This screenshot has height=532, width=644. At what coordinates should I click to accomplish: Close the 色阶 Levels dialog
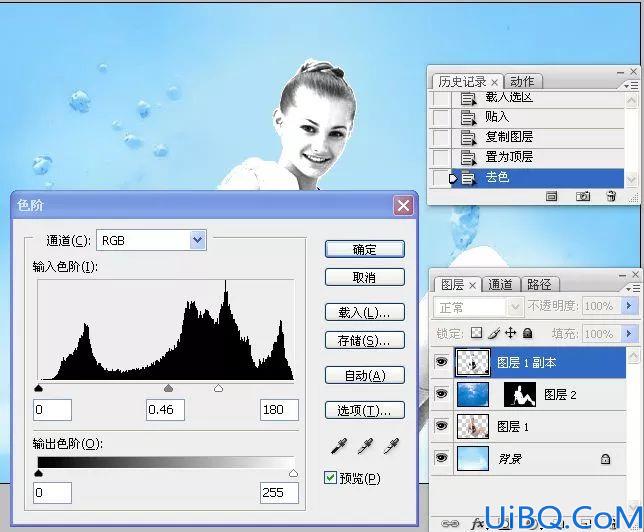point(403,205)
